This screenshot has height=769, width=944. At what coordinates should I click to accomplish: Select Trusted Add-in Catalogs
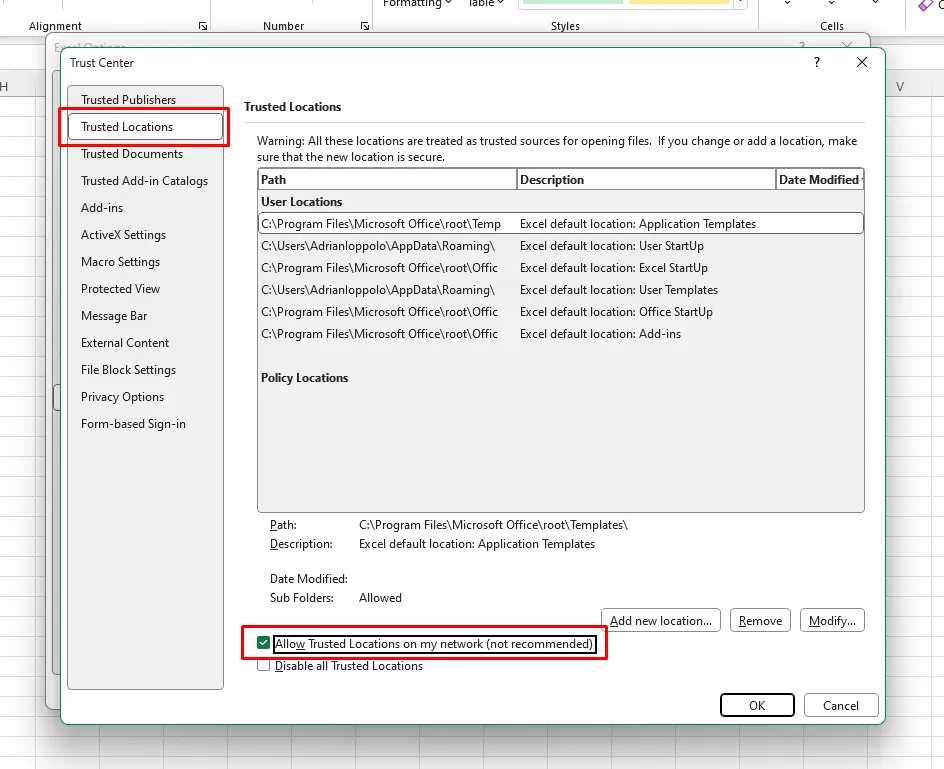point(144,181)
